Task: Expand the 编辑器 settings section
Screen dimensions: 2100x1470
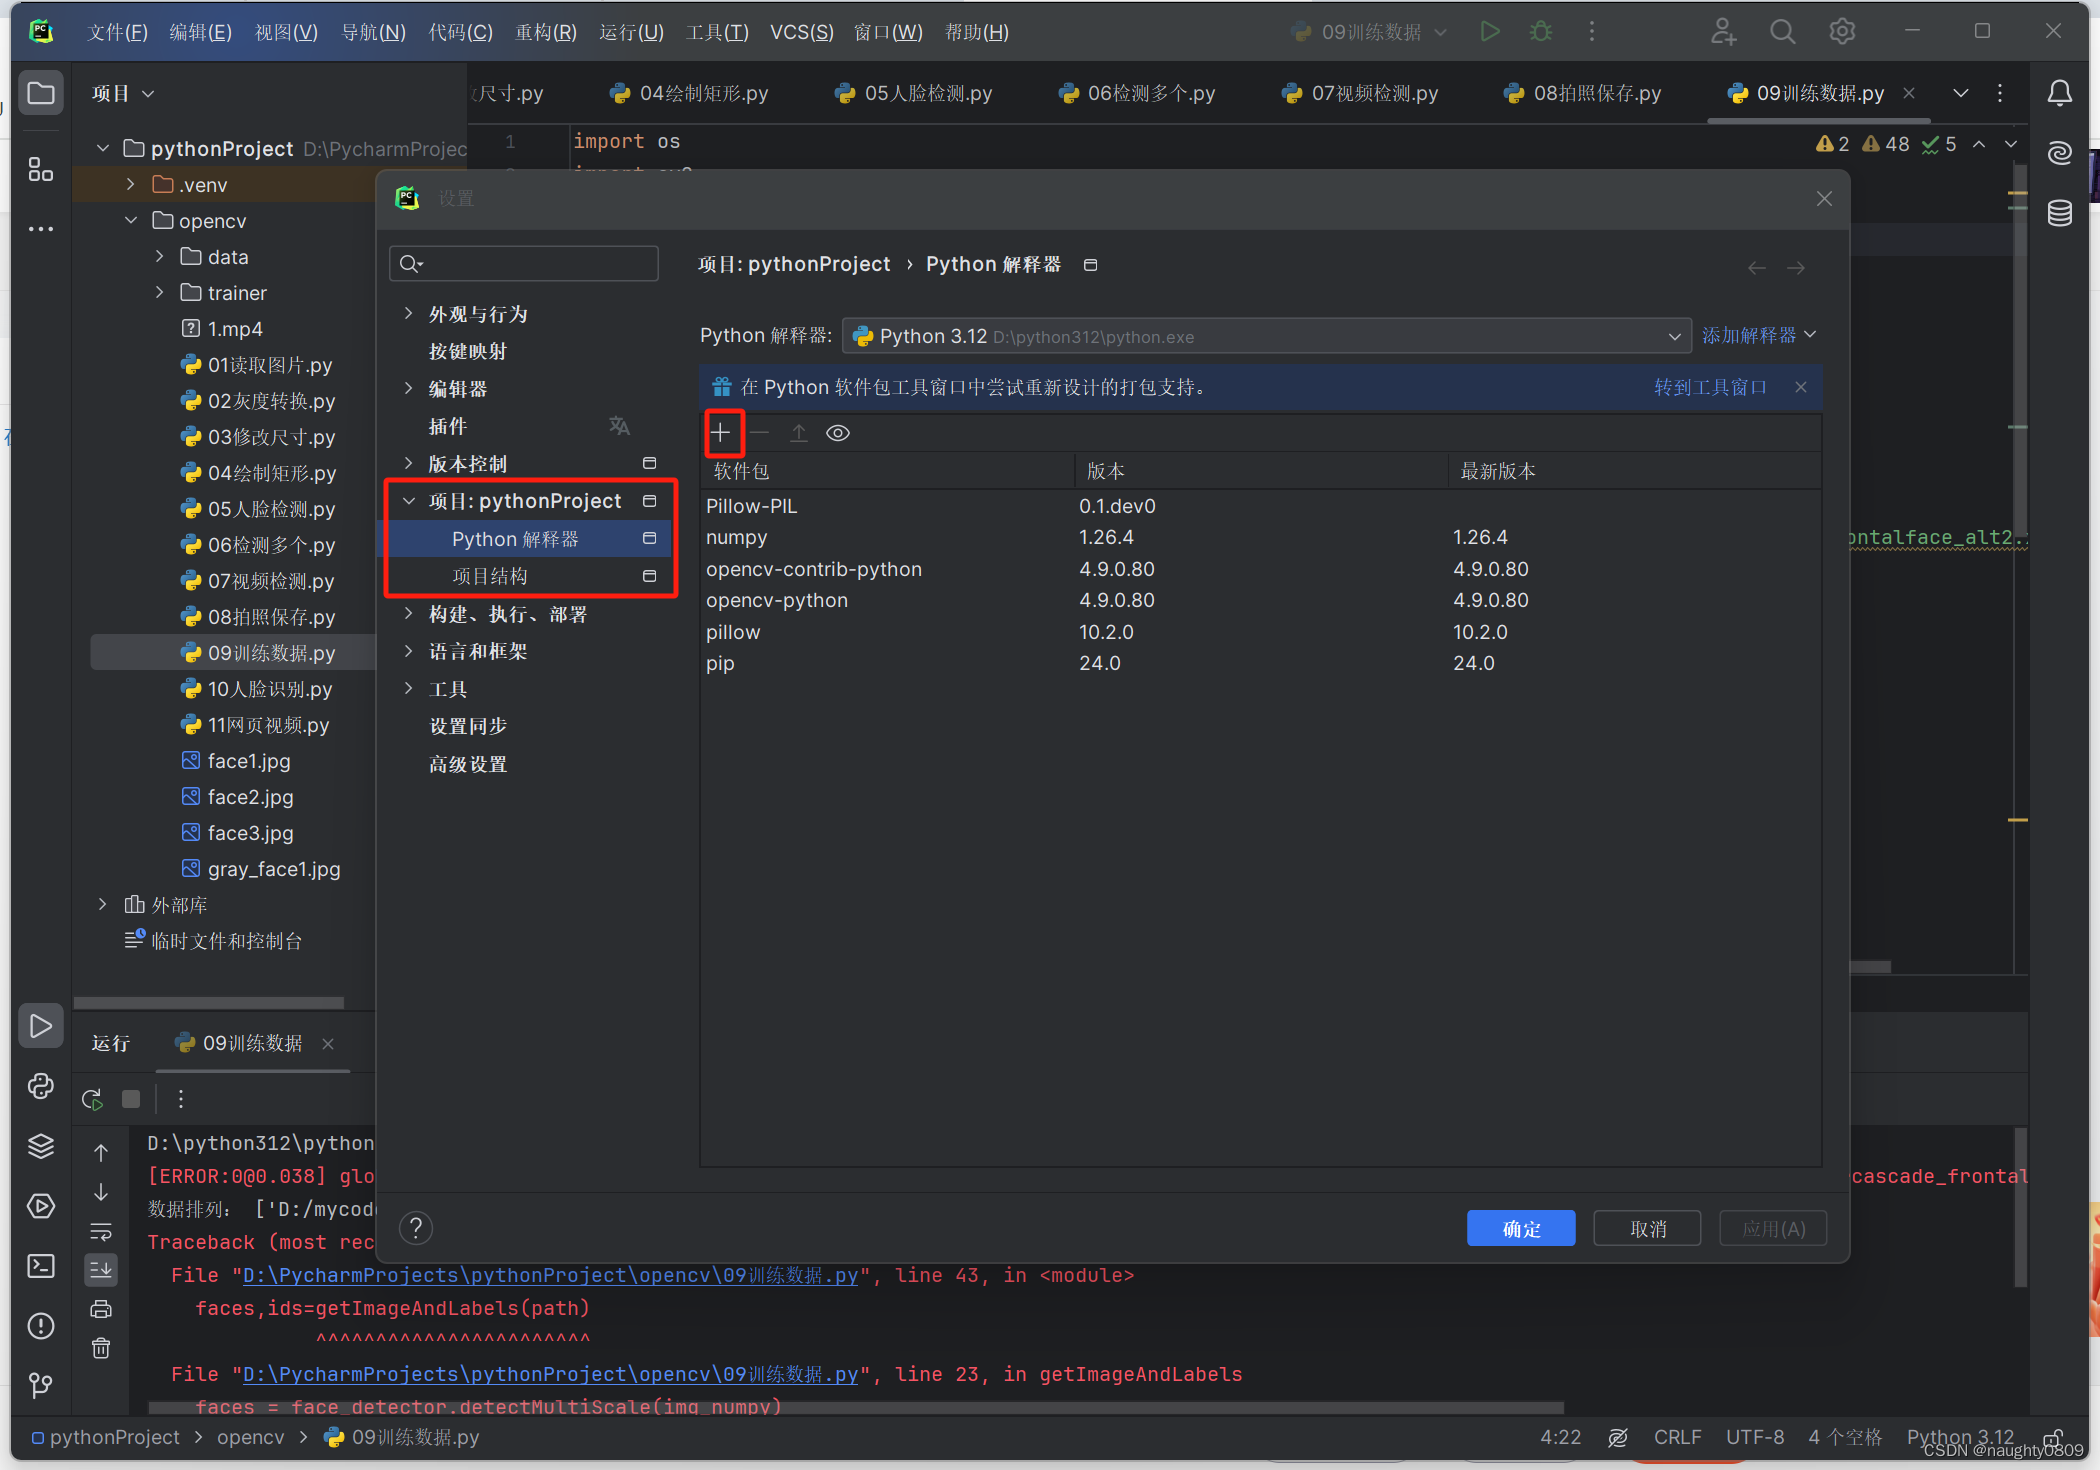Action: [x=409, y=388]
